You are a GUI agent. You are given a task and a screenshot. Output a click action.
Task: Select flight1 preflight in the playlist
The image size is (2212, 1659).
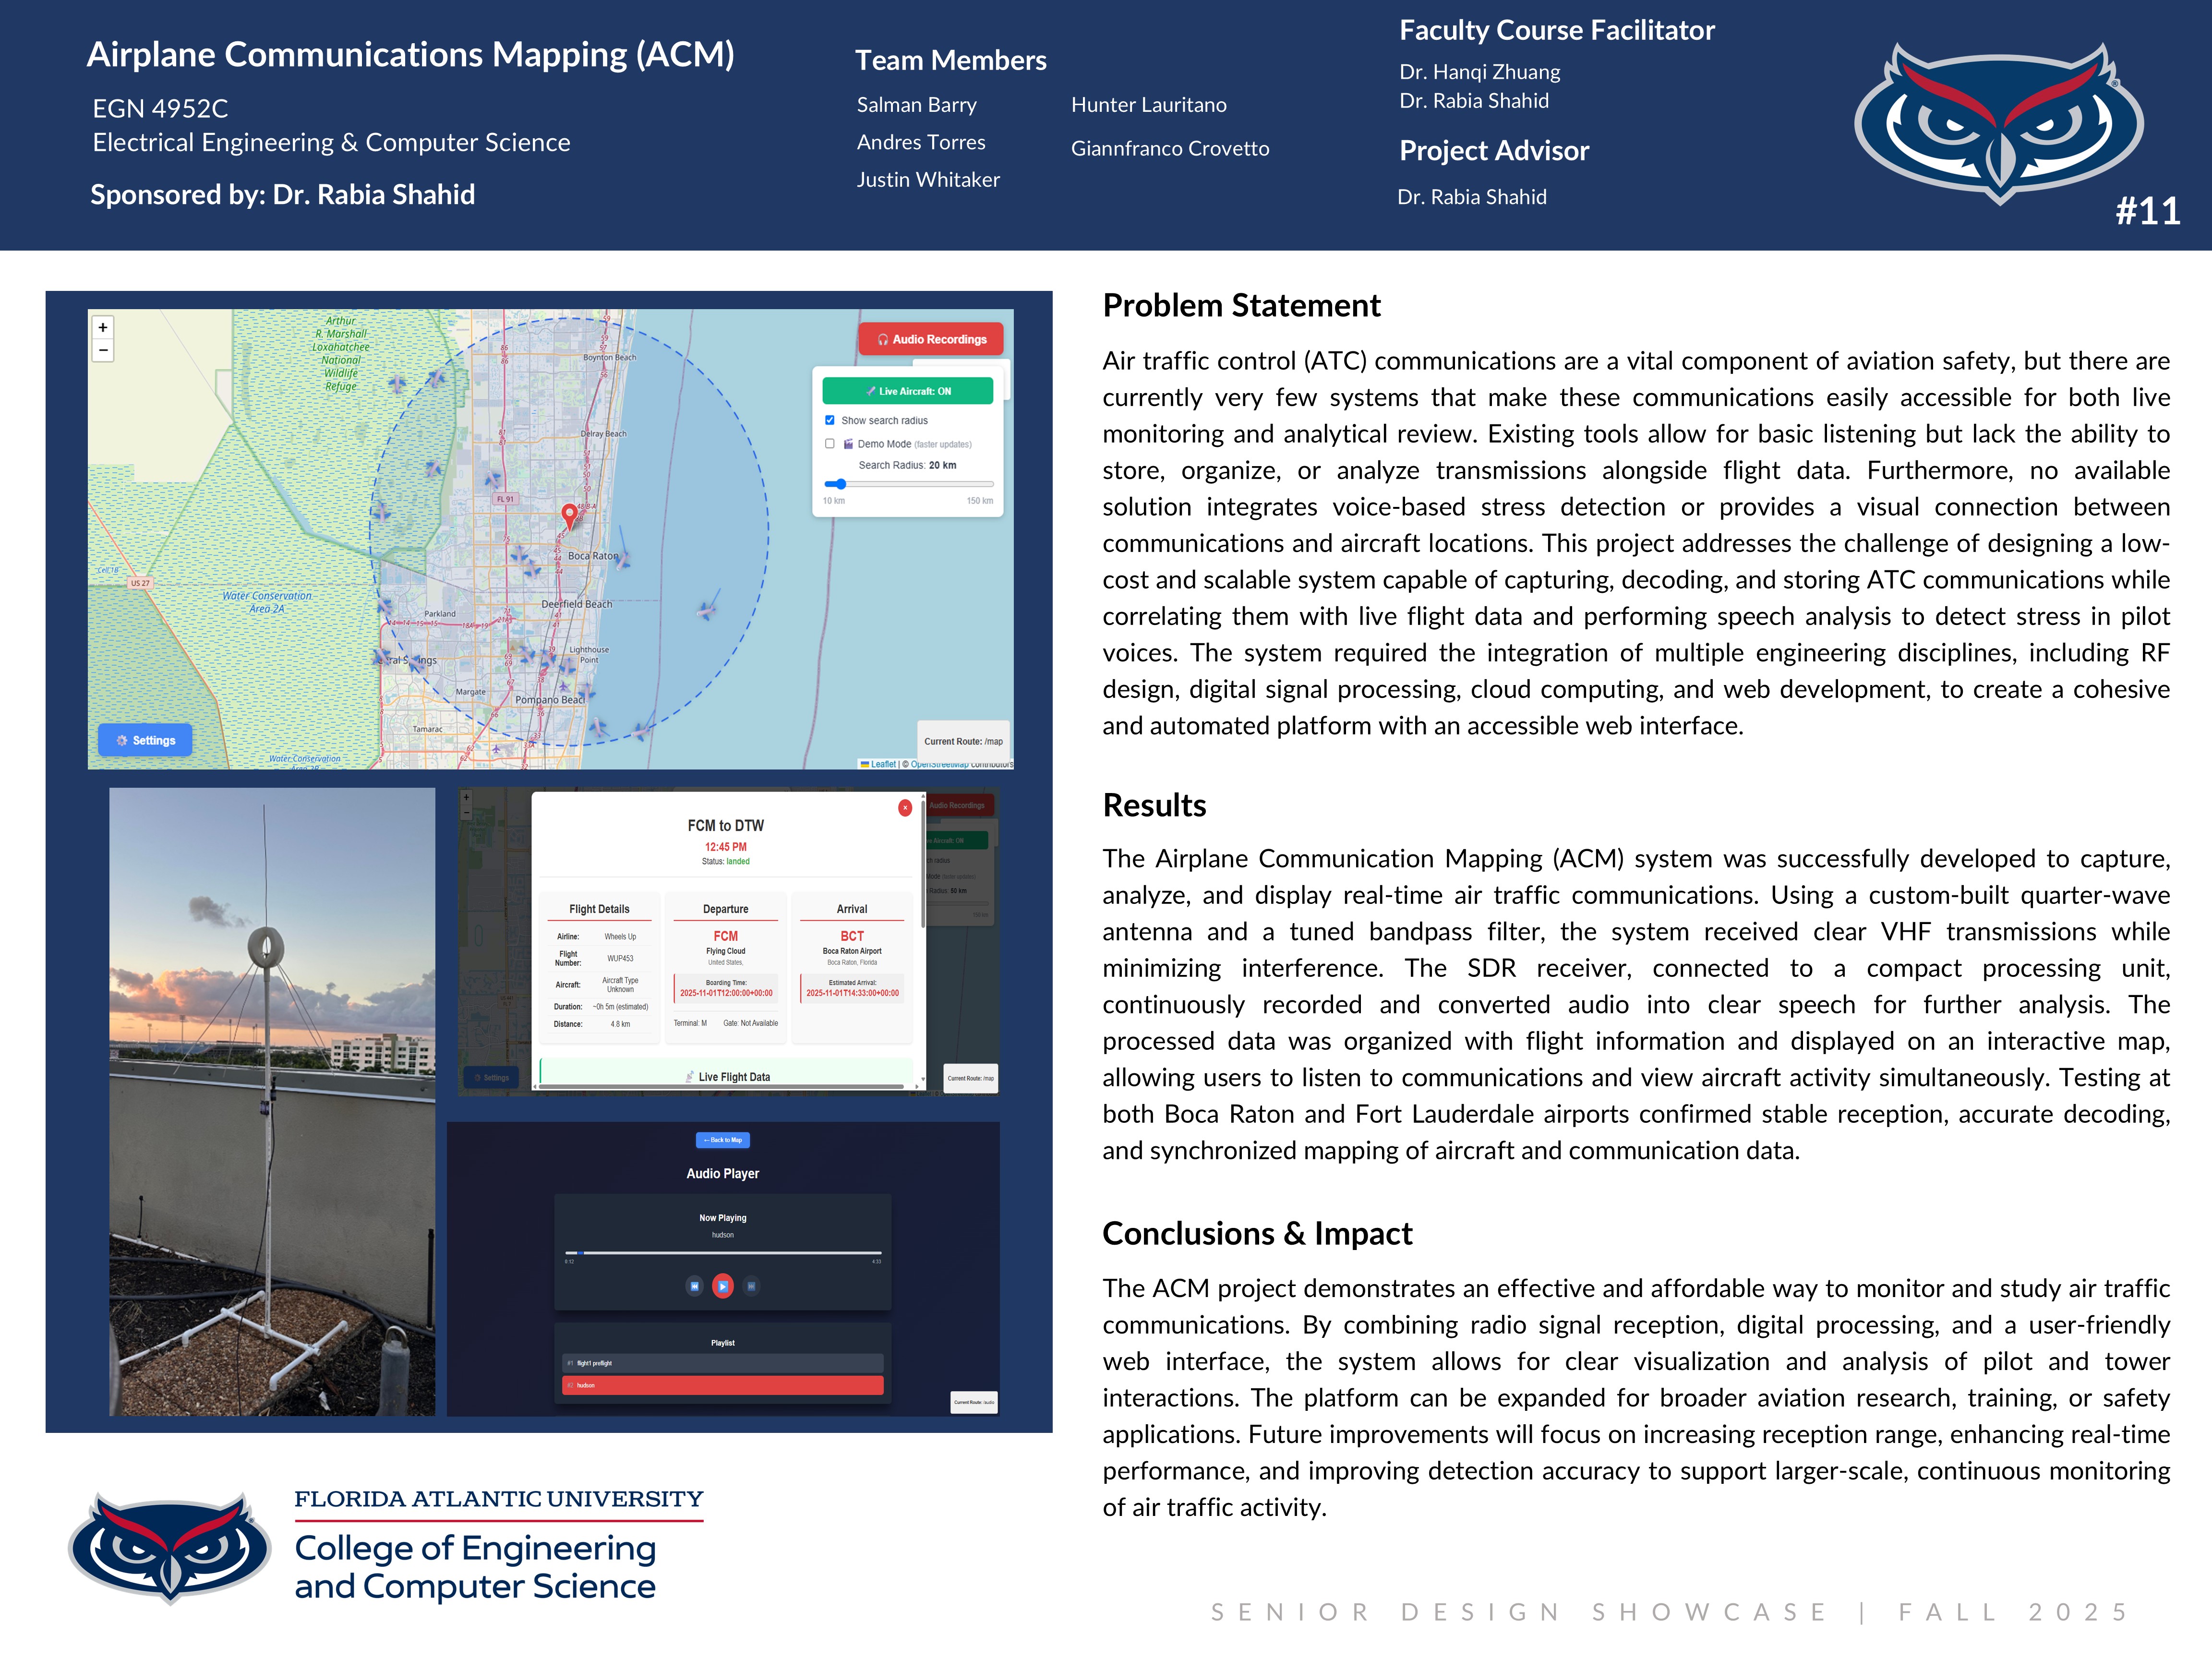click(722, 1363)
